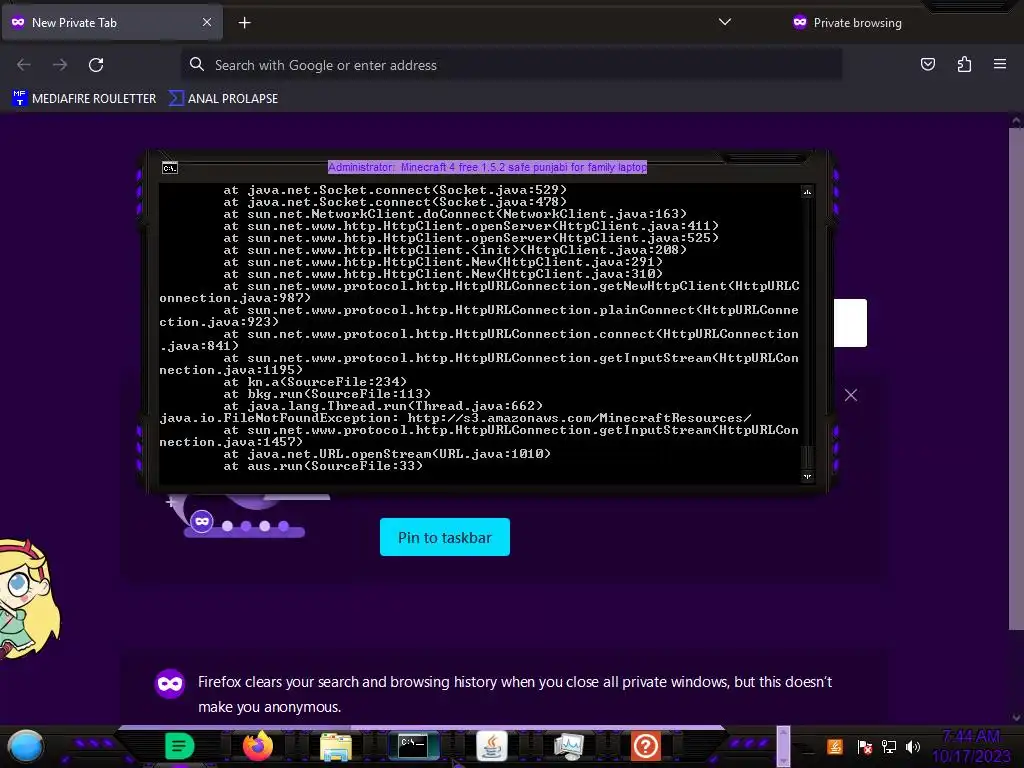Click the Private browsing indicator

coord(847,23)
